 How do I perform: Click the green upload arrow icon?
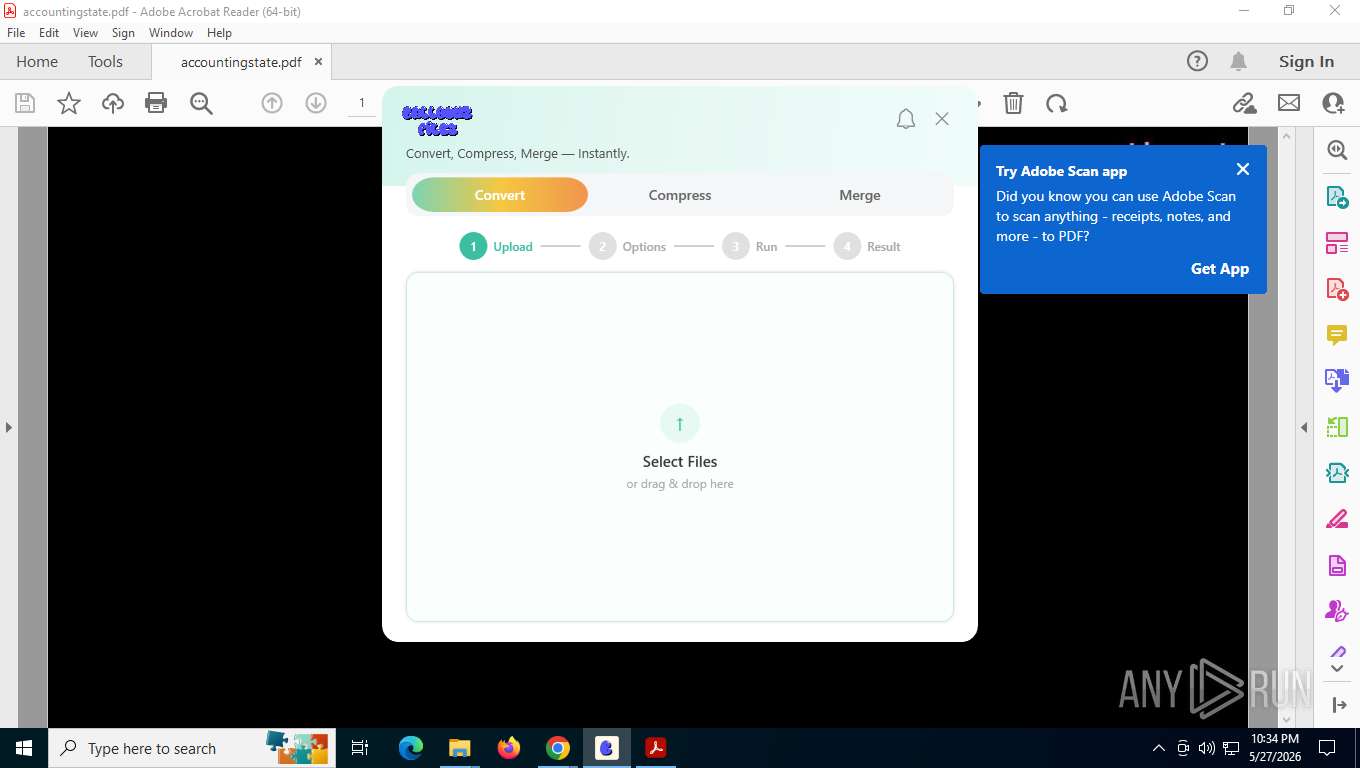pos(680,424)
